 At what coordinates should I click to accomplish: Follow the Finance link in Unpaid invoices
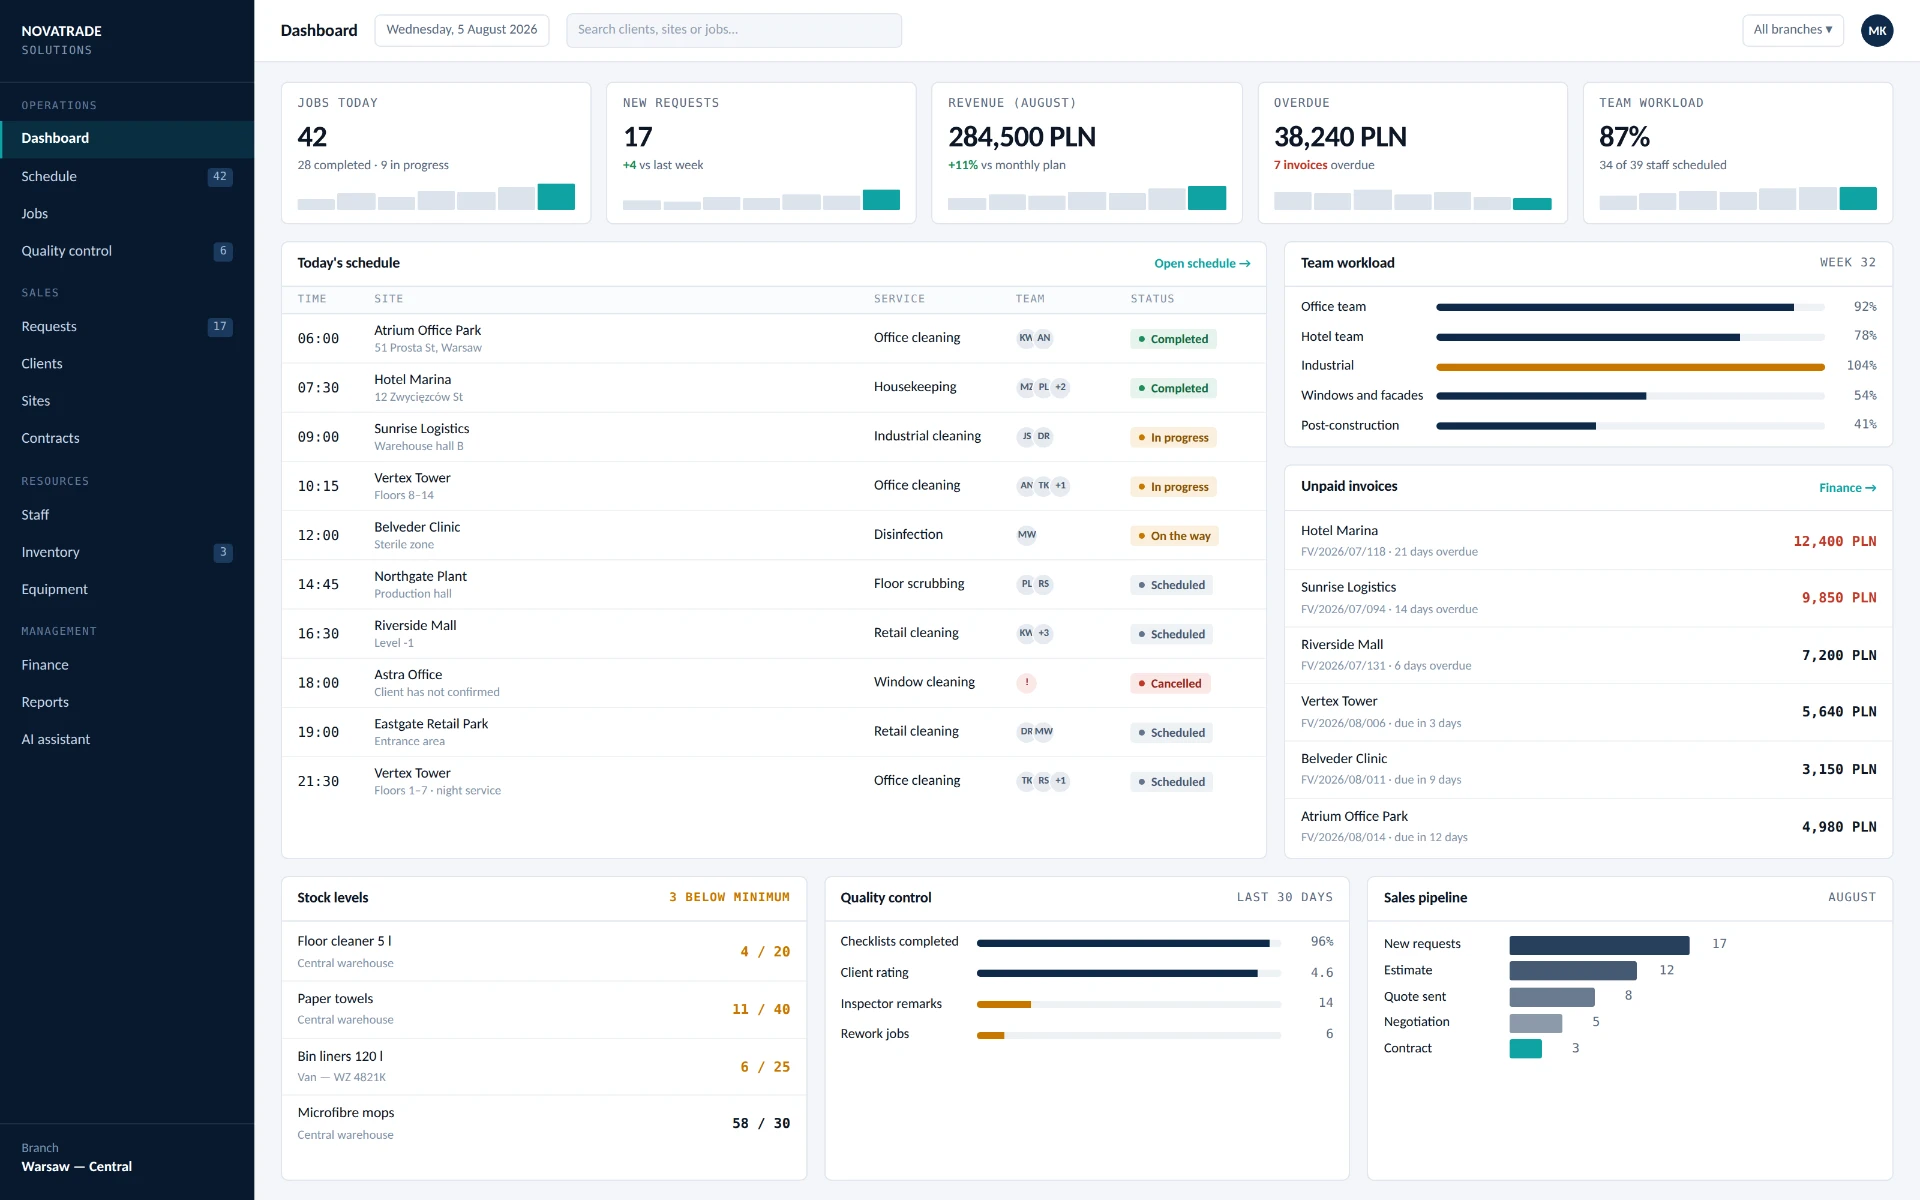click(1847, 488)
